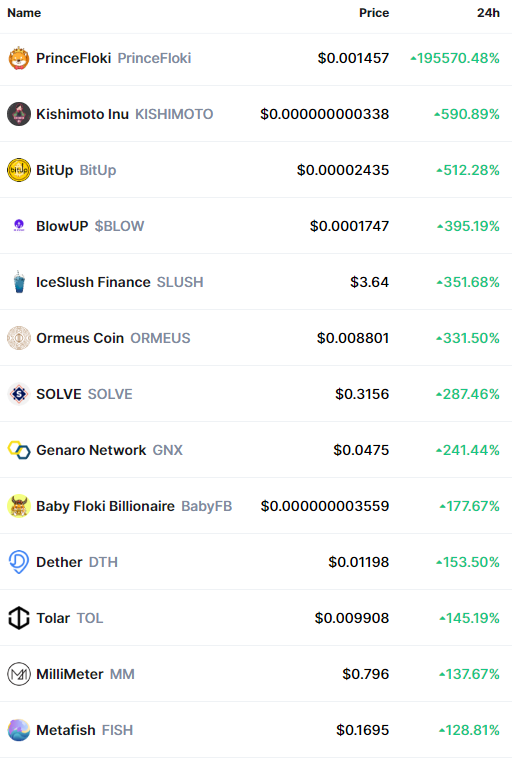
Task: Open the Genaro Network coin link
Action: (91, 450)
